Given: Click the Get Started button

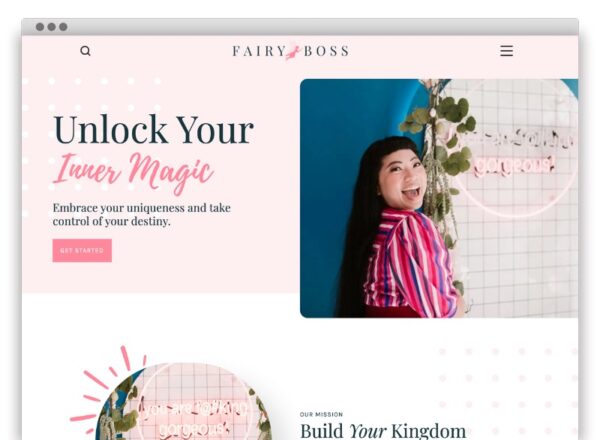Looking at the screenshot, I should click(82, 251).
